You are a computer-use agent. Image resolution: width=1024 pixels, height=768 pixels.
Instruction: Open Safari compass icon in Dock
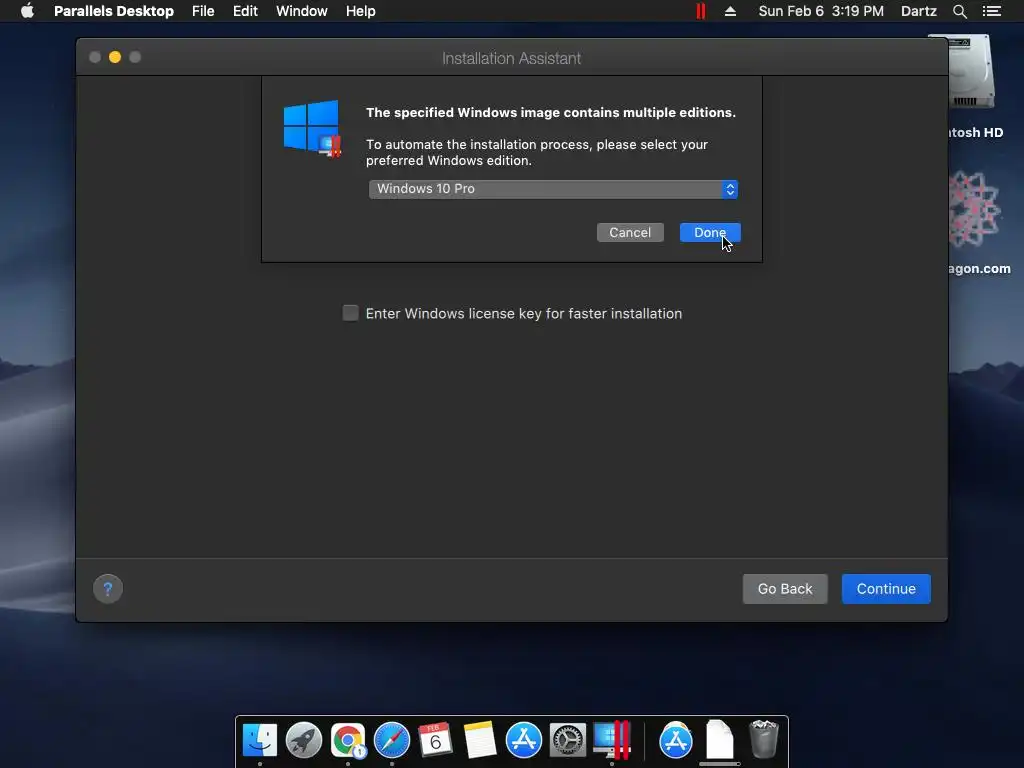tap(392, 740)
